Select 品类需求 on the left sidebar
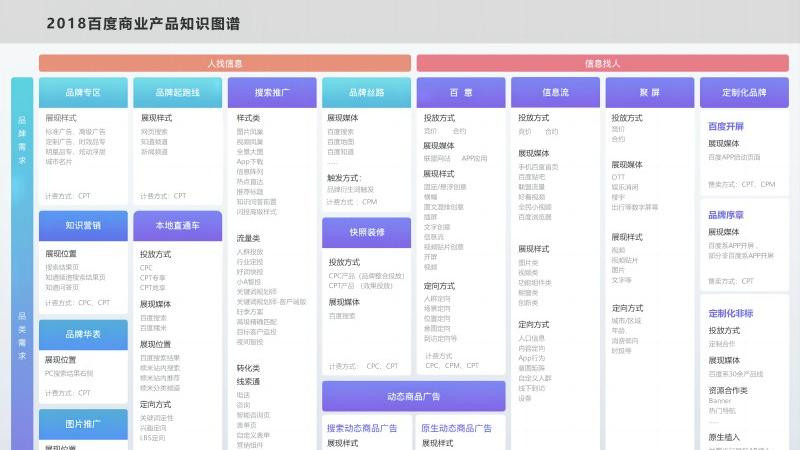The height and width of the screenshot is (450, 800). pyautogui.click(x=22, y=336)
